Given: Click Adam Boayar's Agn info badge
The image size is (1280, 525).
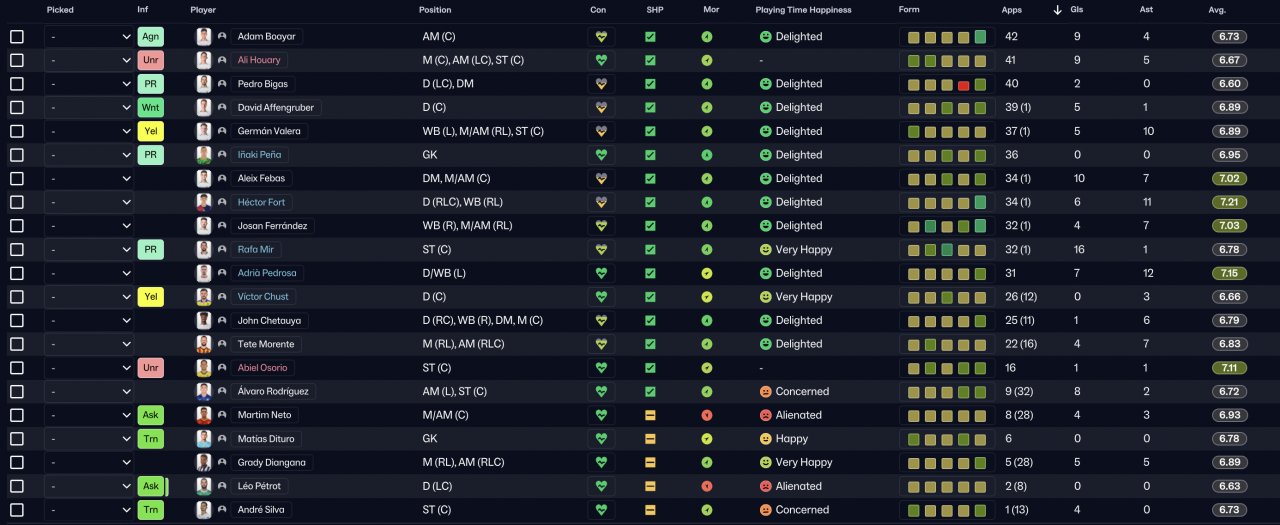Looking at the screenshot, I should coord(150,36).
